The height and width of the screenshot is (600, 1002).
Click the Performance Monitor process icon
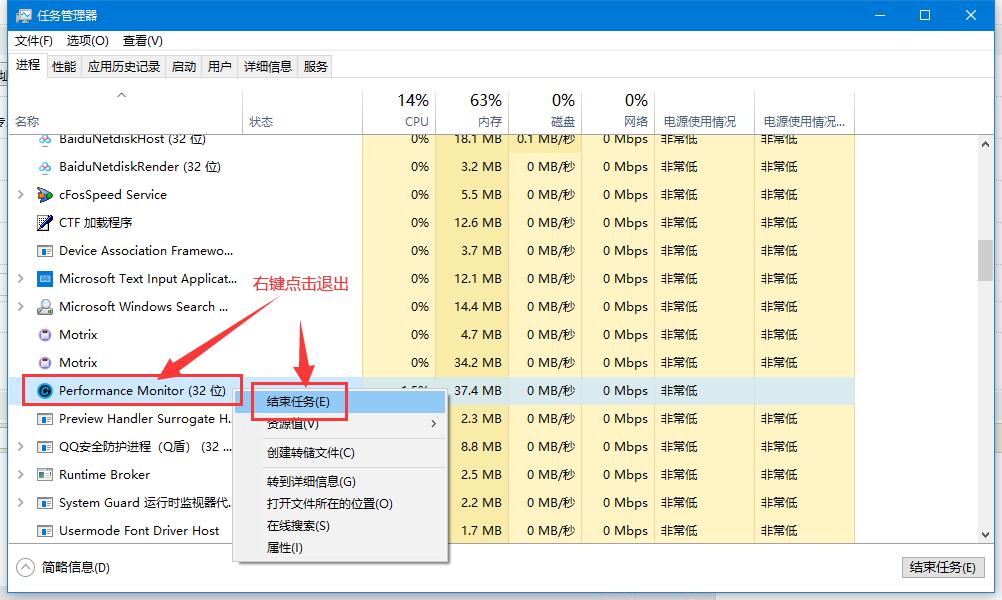tap(45, 390)
